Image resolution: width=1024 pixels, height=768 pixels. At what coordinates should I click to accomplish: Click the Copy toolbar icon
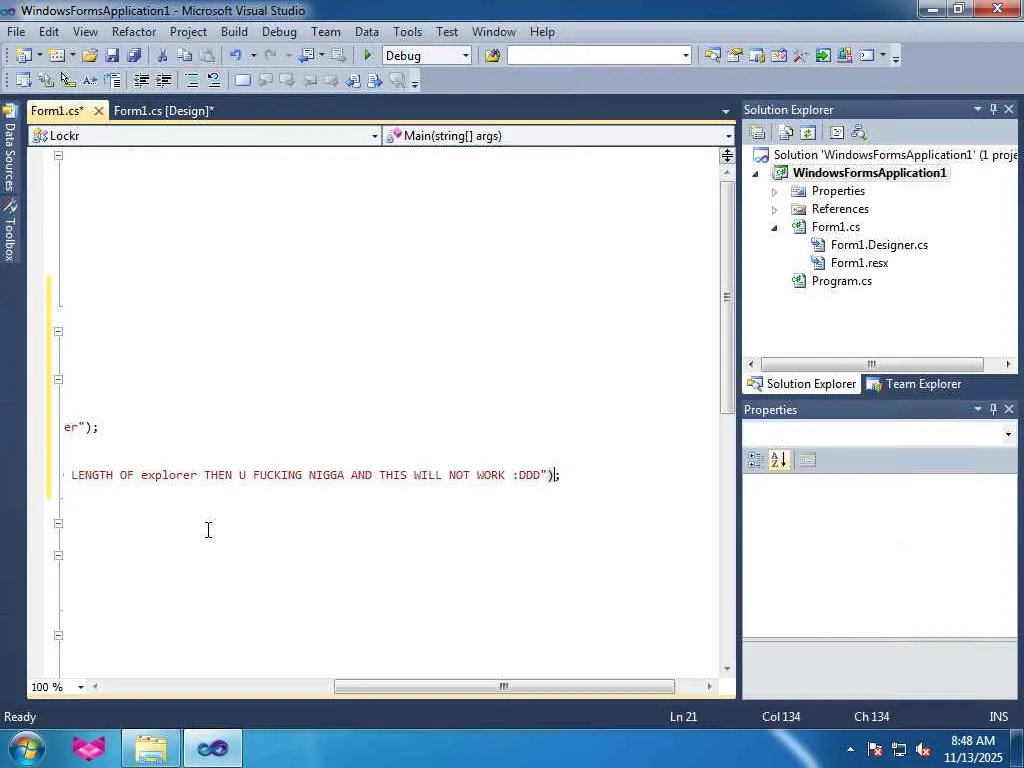tap(185, 56)
